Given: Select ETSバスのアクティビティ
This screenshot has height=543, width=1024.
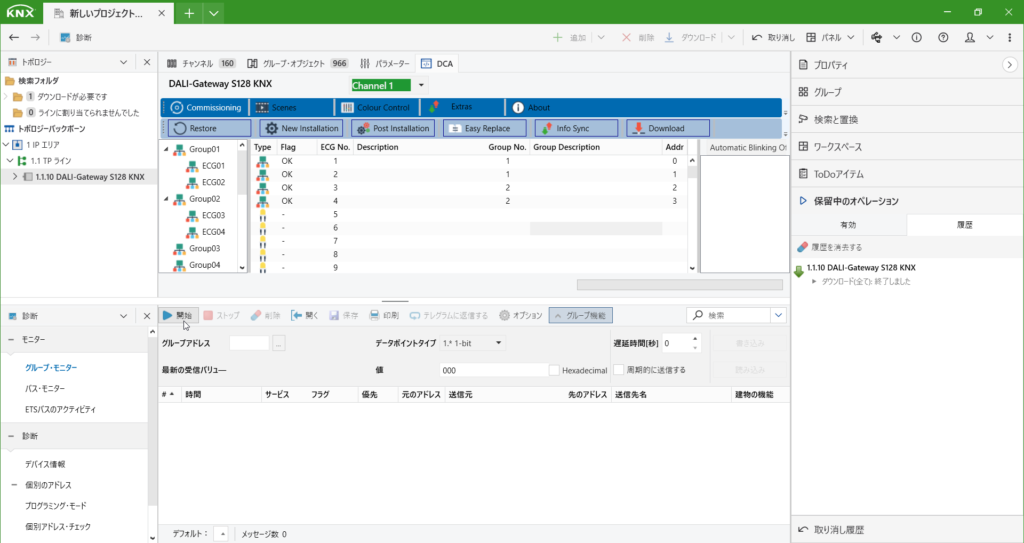Looking at the screenshot, I should pos(60,410).
